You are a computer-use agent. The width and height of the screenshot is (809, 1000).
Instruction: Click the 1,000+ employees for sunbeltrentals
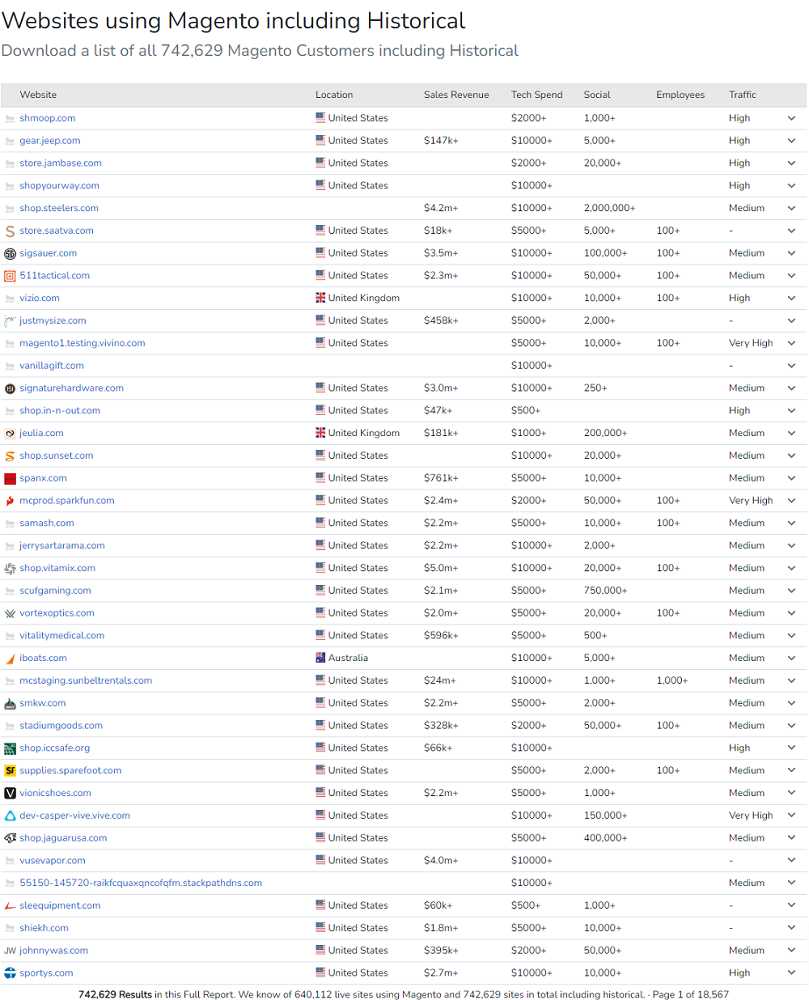pyautogui.click(x=672, y=680)
